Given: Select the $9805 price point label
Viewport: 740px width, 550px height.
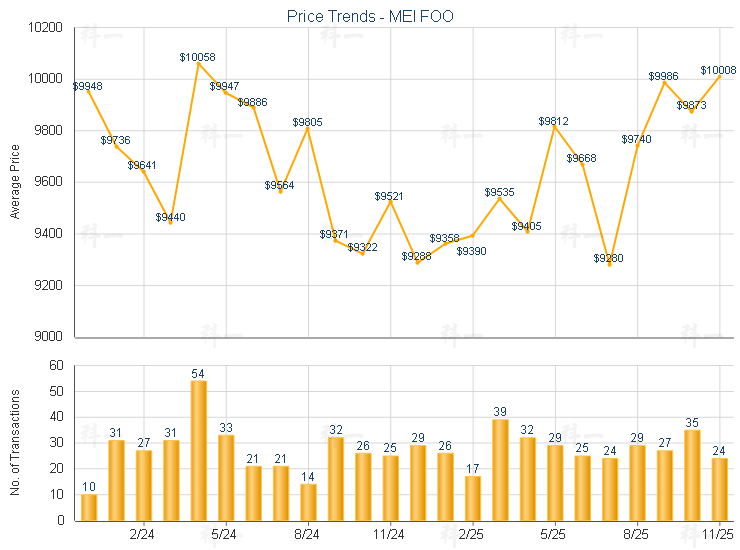Looking at the screenshot, I should [x=307, y=122].
